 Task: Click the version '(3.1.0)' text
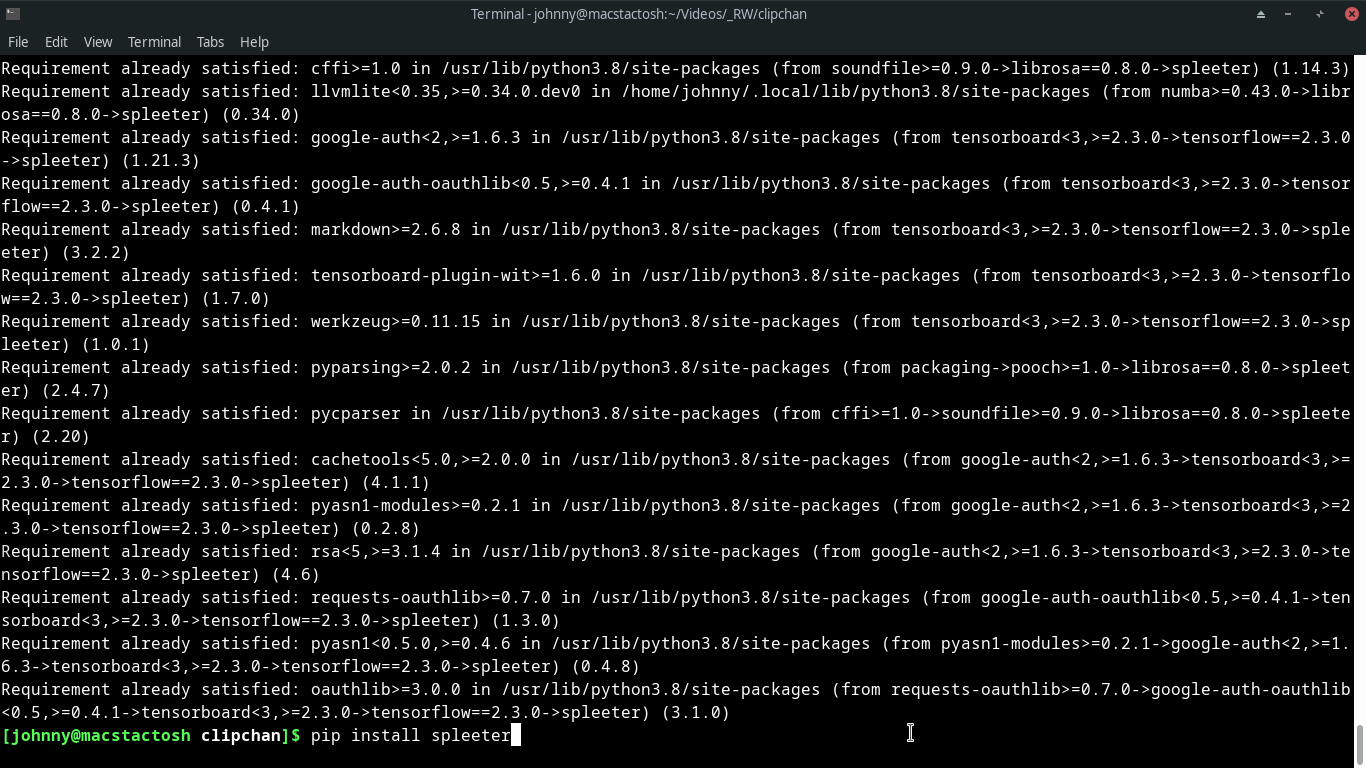[696, 713]
